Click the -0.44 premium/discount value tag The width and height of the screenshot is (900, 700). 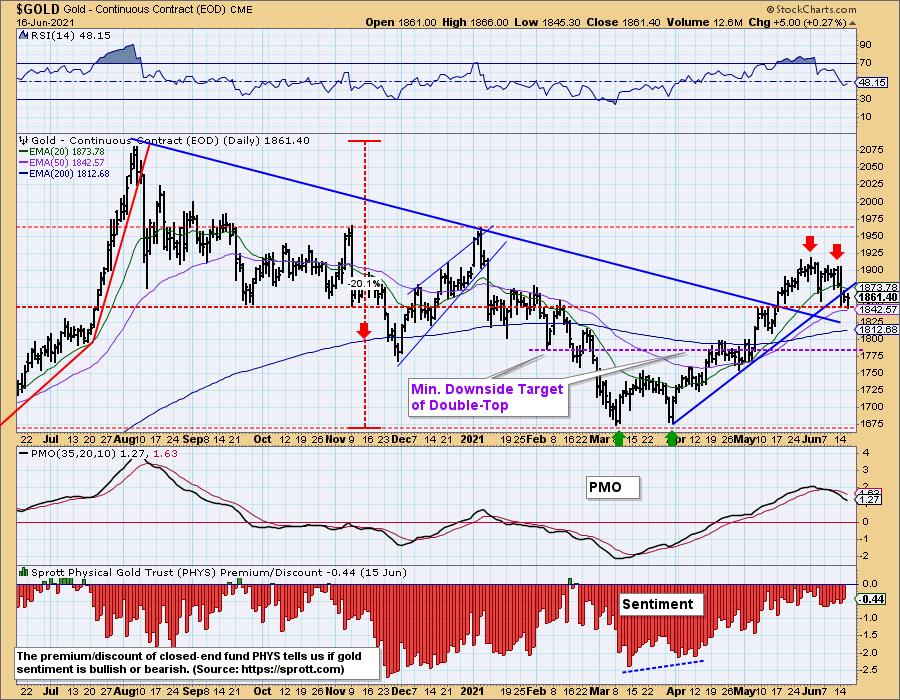pos(872,599)
